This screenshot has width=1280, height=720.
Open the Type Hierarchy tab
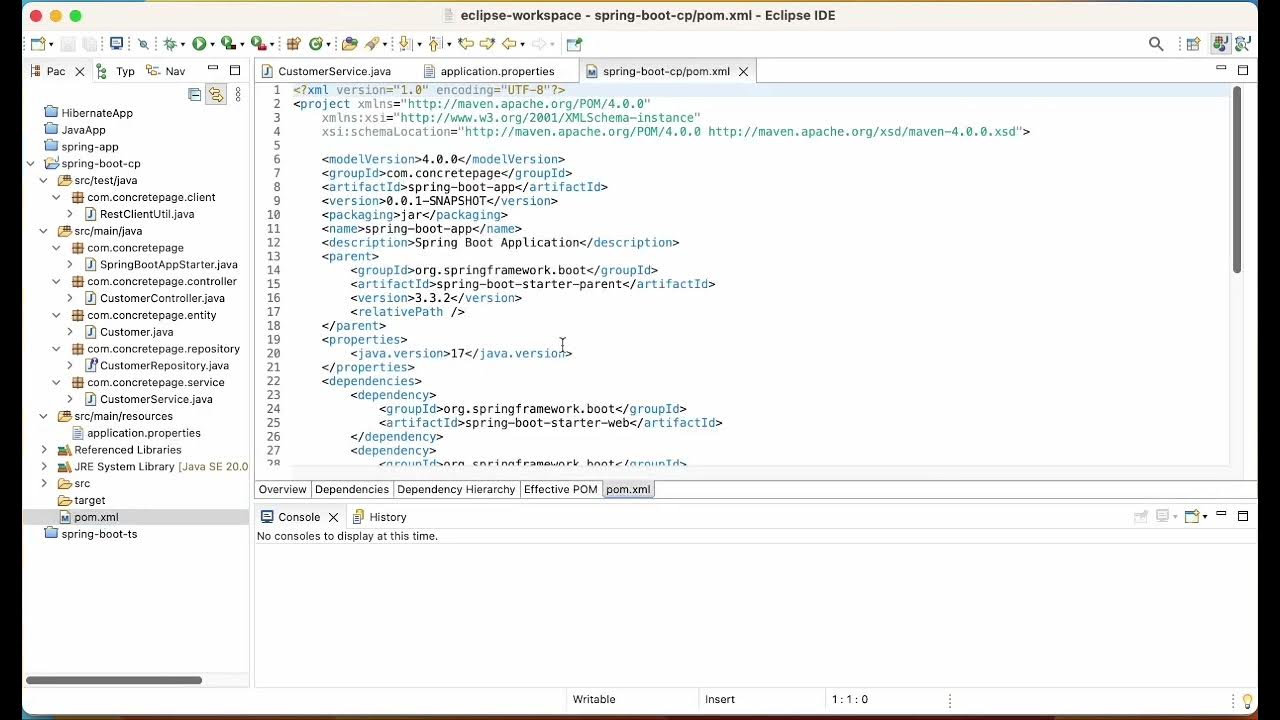click(115, 71)
